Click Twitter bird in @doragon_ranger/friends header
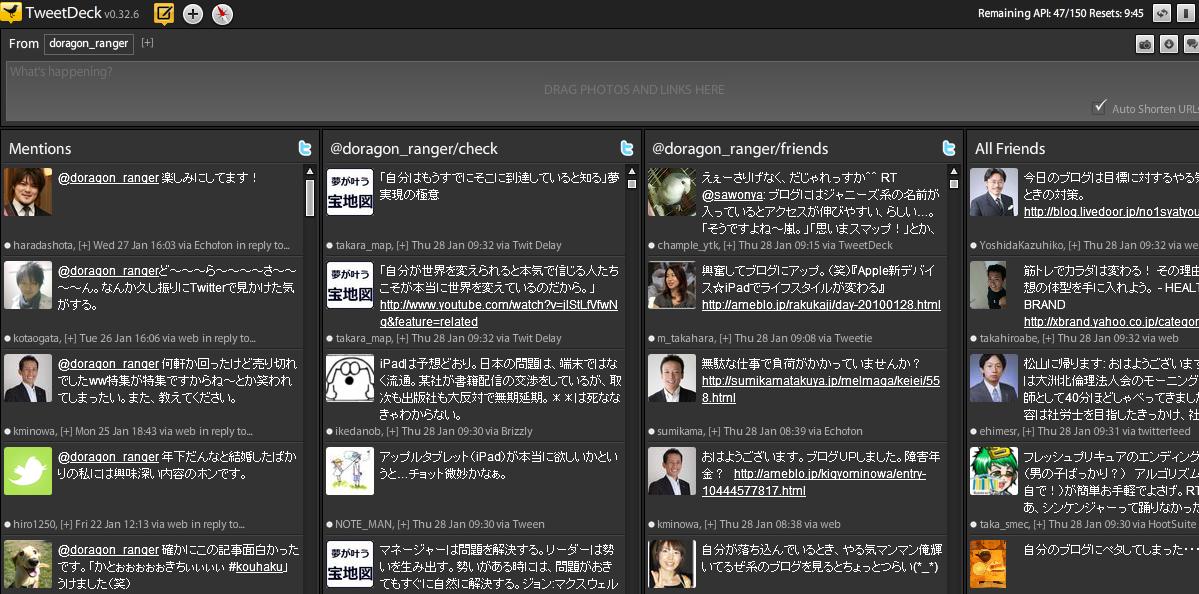This screenshot has width=1199, height=594. pyautogui.click(x=949, y=148)
